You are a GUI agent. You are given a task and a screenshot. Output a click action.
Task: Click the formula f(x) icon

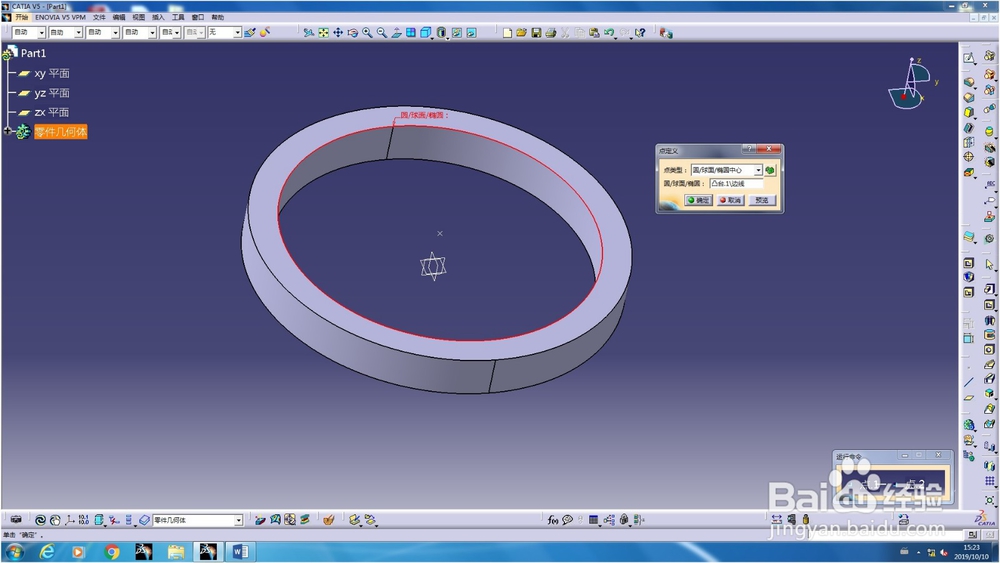(552, 520)
